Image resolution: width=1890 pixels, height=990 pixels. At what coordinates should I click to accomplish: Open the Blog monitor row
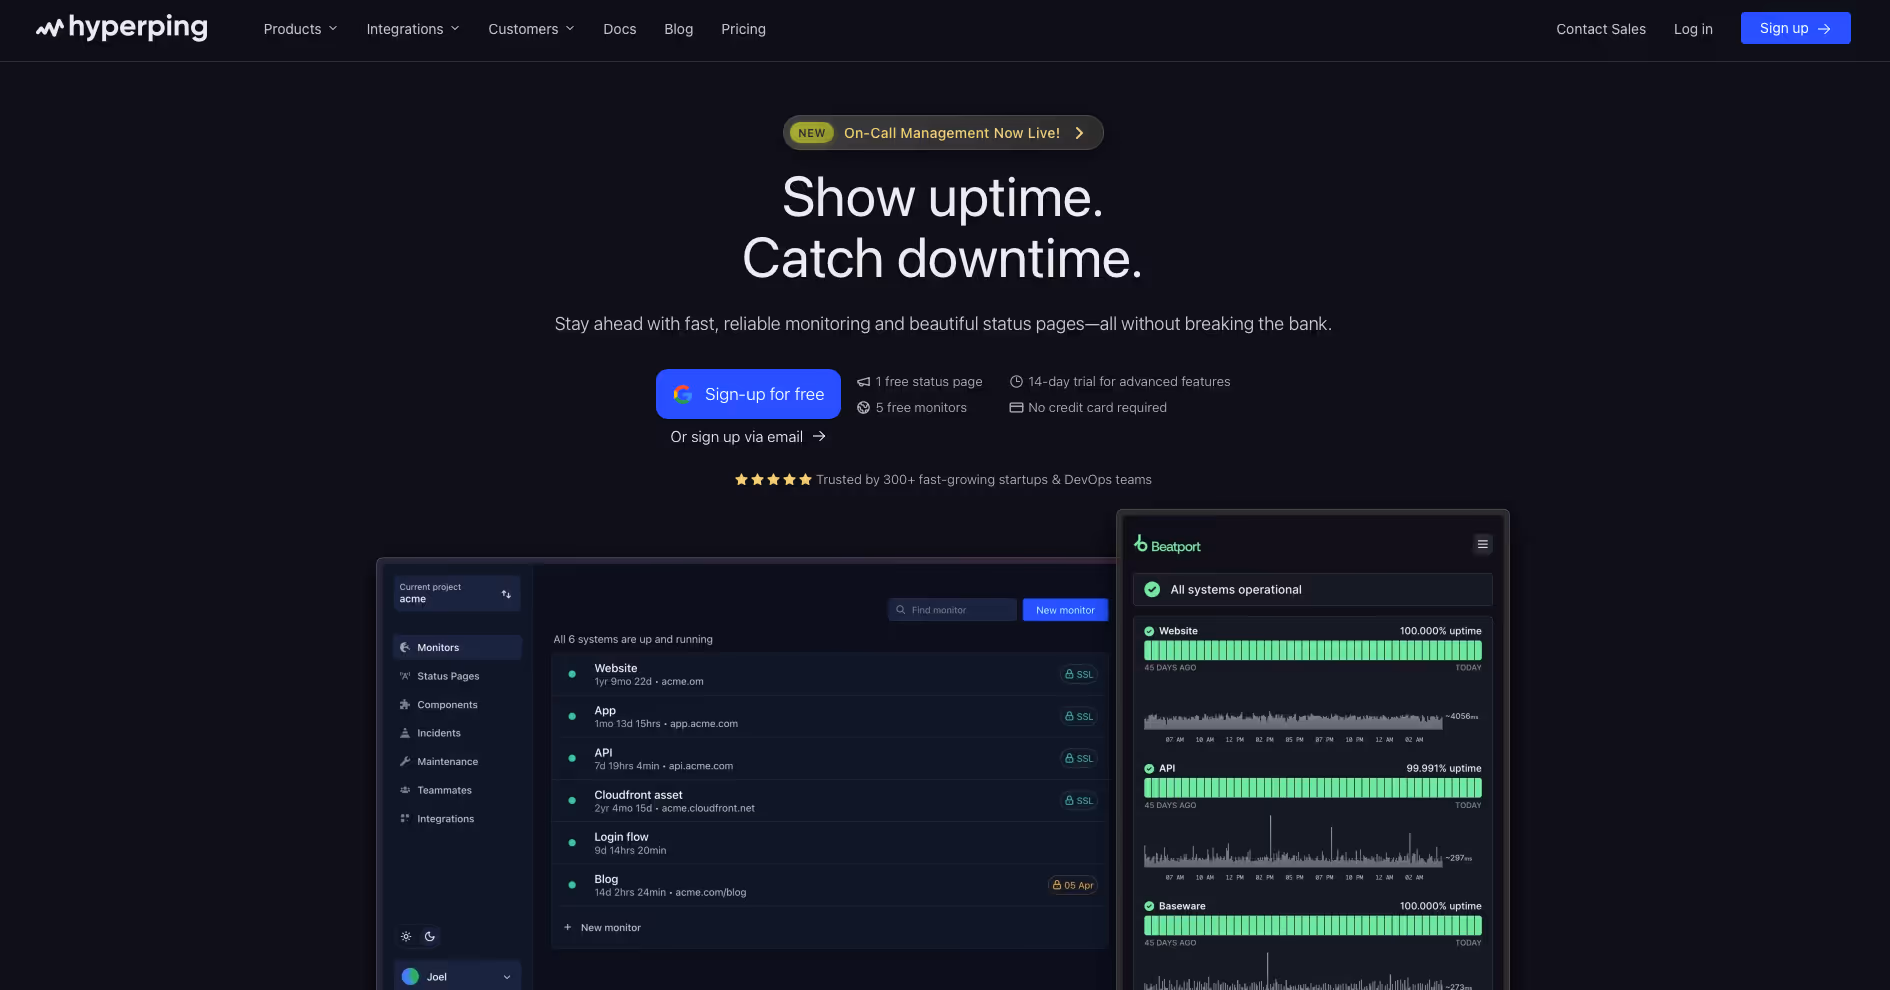(830, 885)
